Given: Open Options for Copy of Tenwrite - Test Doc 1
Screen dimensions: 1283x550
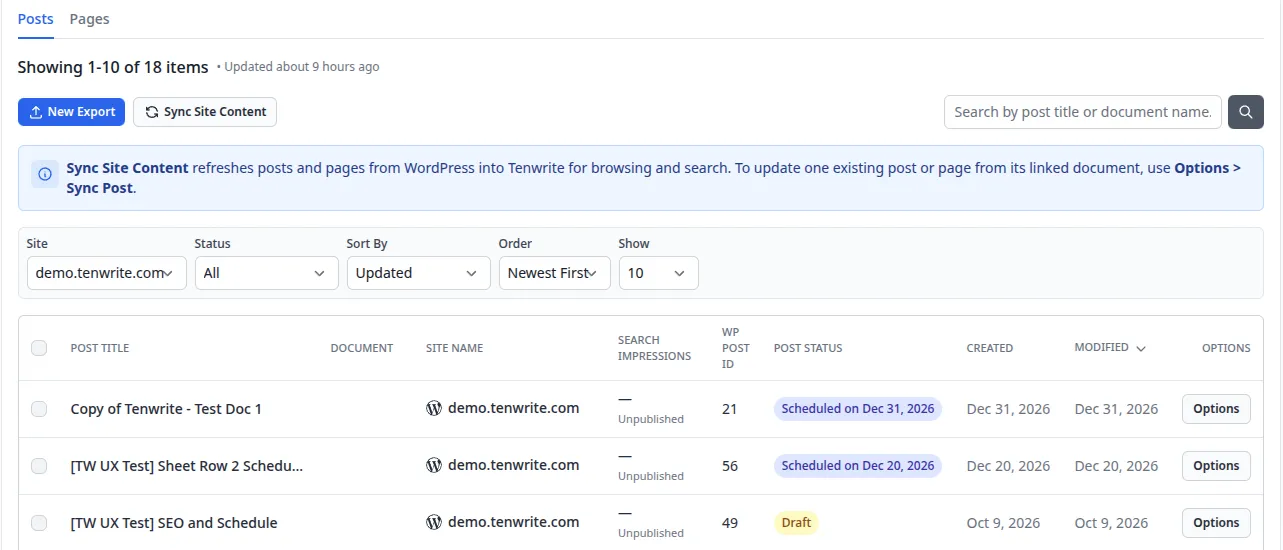Looking at the screenshot, I should click(1216, 409).
